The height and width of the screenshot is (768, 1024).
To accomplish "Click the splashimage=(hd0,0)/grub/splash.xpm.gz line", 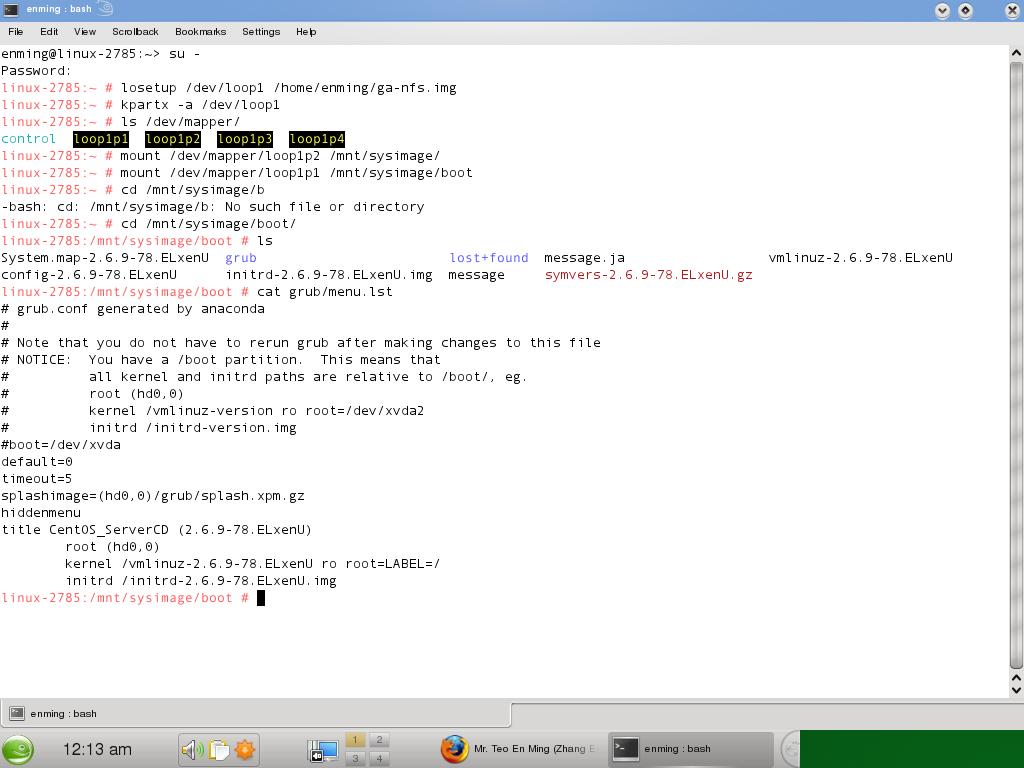I will pyautogui.click(x=153, y=496).
